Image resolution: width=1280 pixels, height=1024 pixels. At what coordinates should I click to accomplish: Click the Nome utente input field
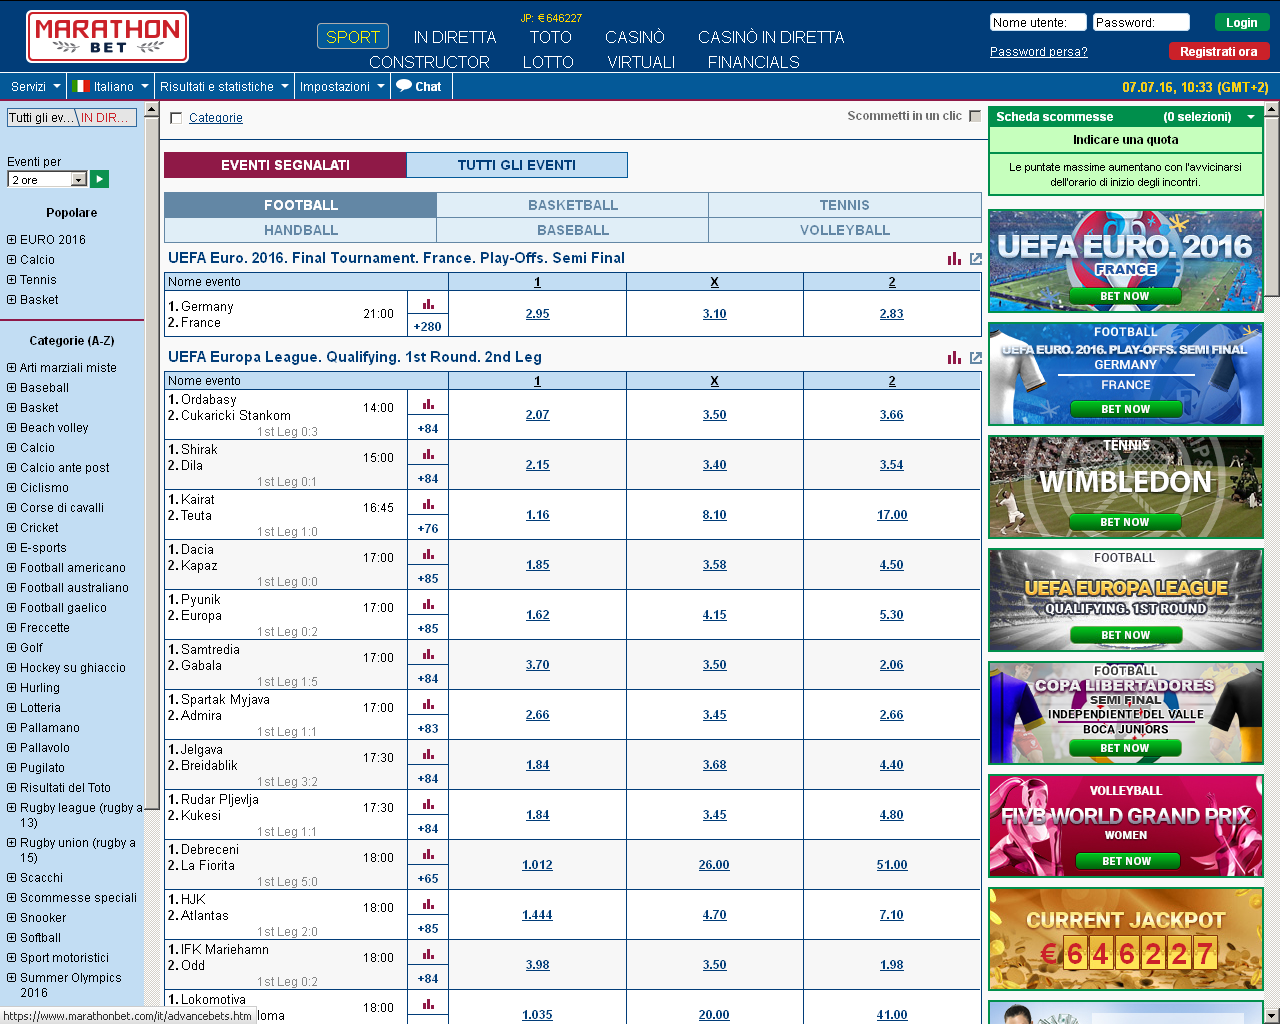[x=1038, y=22]
